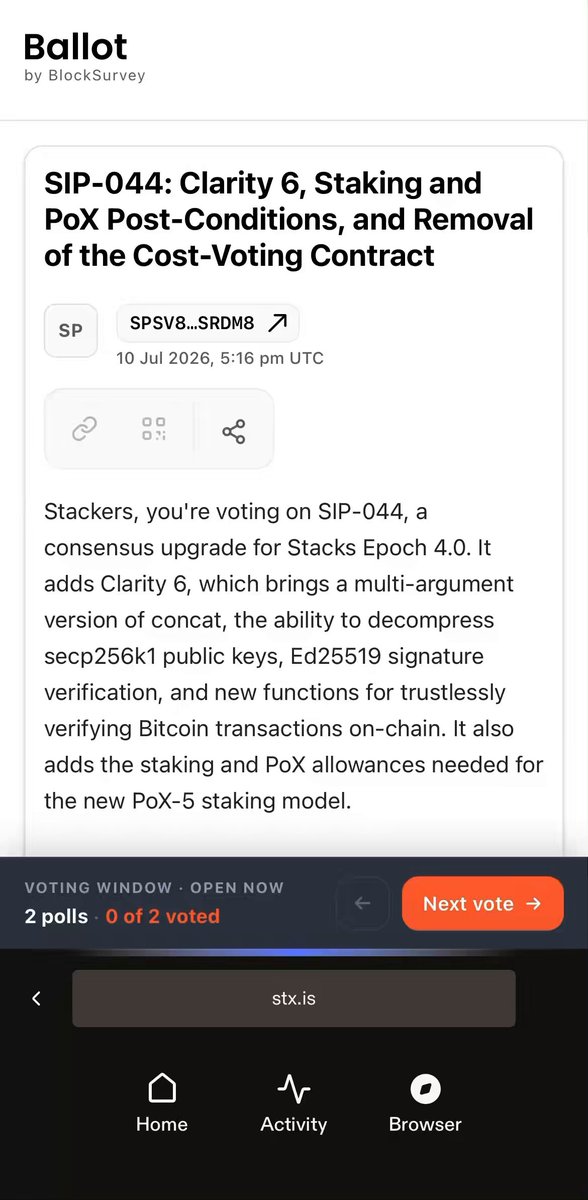Click the Ballot logo header
Image resolution: width=588 pixels, height=1200 pixels.
[76, 46]
